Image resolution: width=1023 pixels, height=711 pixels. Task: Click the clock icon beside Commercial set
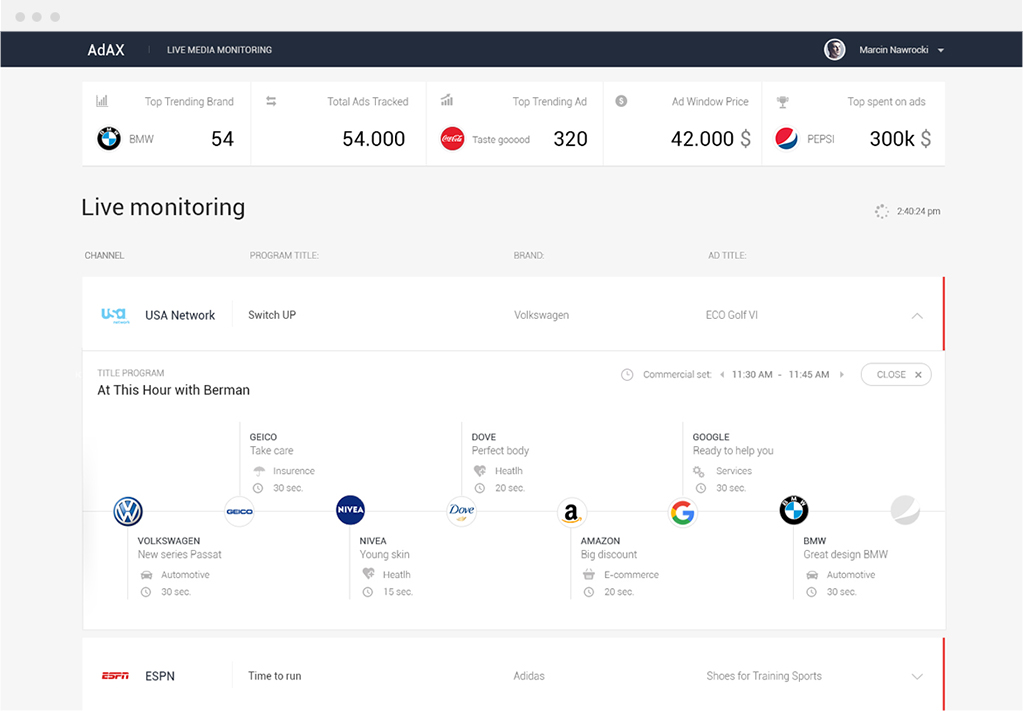627,374
